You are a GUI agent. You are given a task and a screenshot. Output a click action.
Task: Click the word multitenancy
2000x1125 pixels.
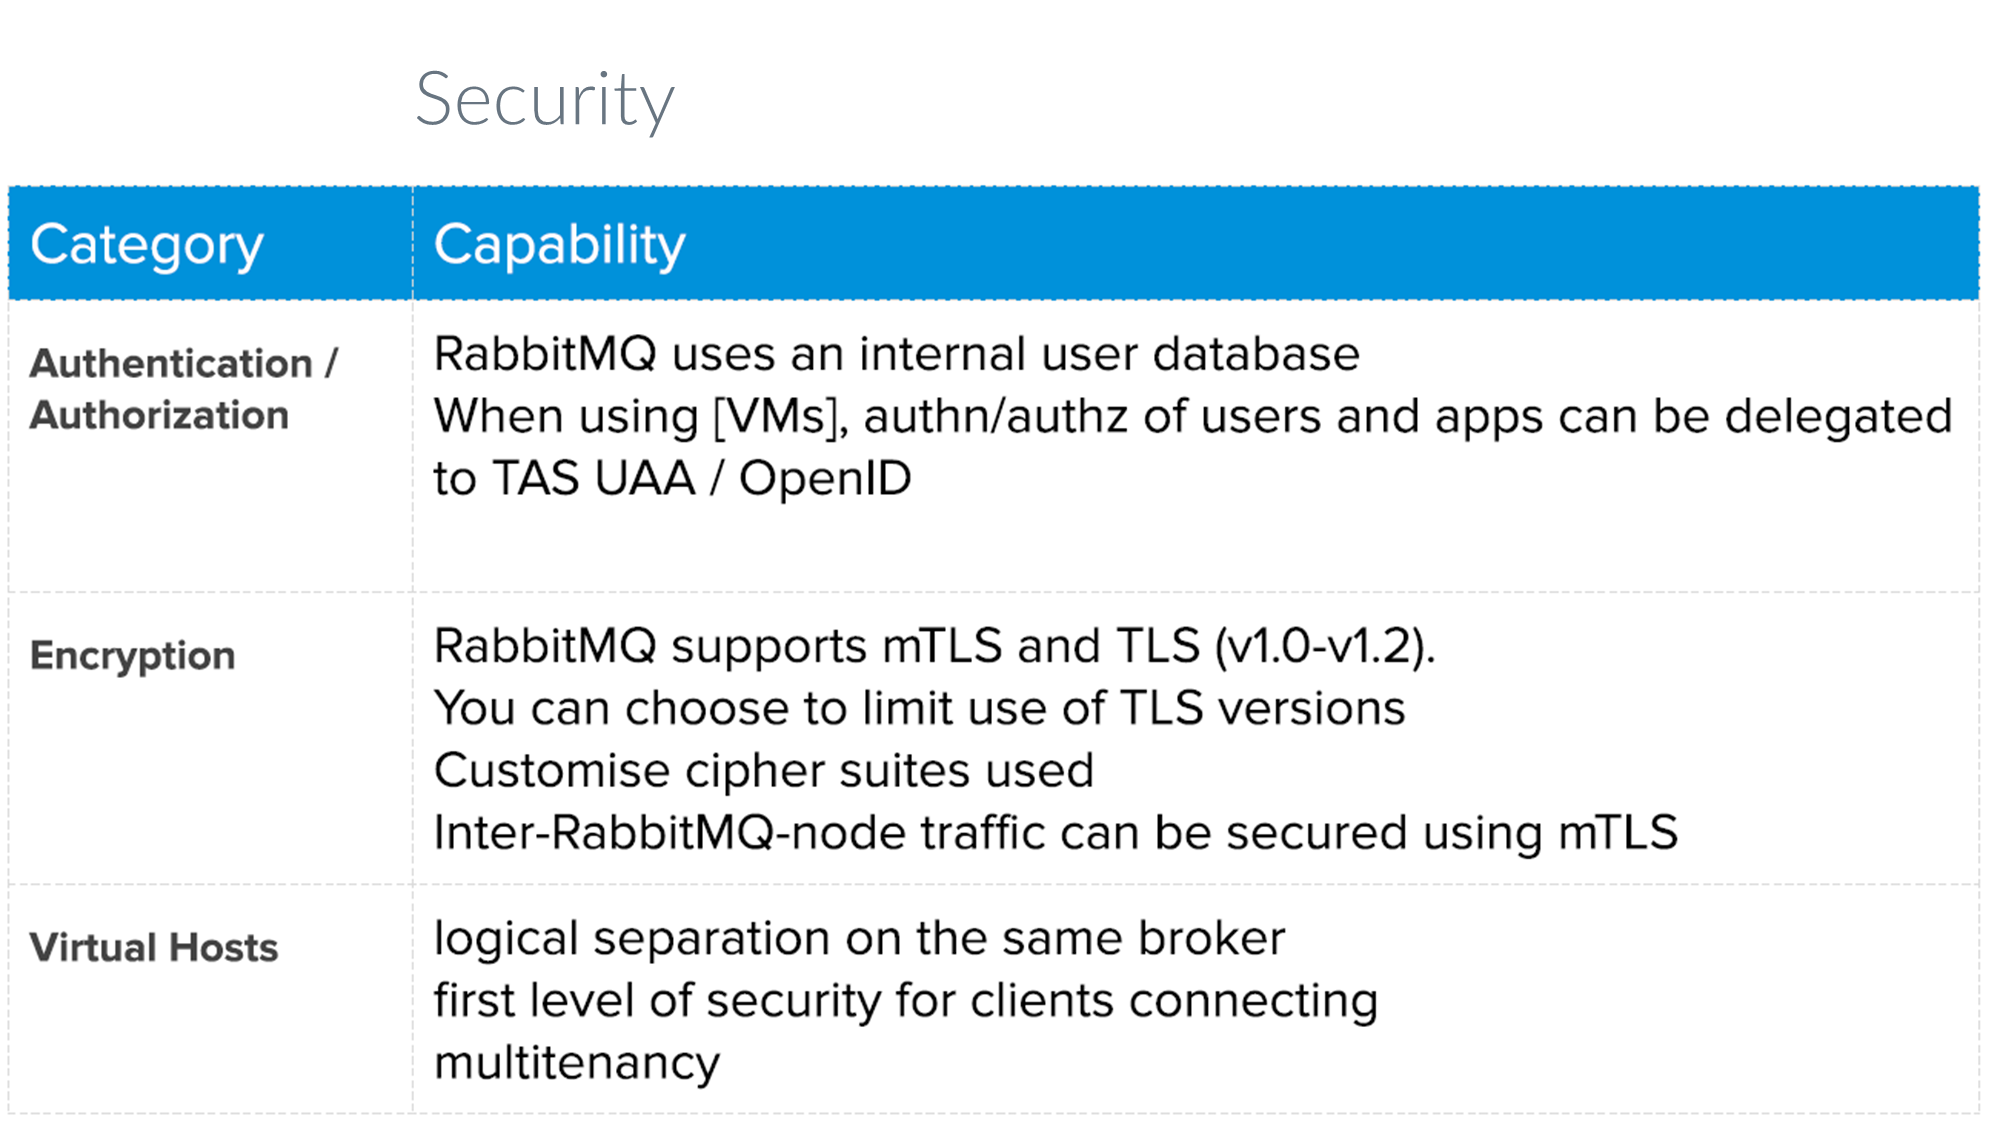pyautogui.click(x=577, y=1063)
